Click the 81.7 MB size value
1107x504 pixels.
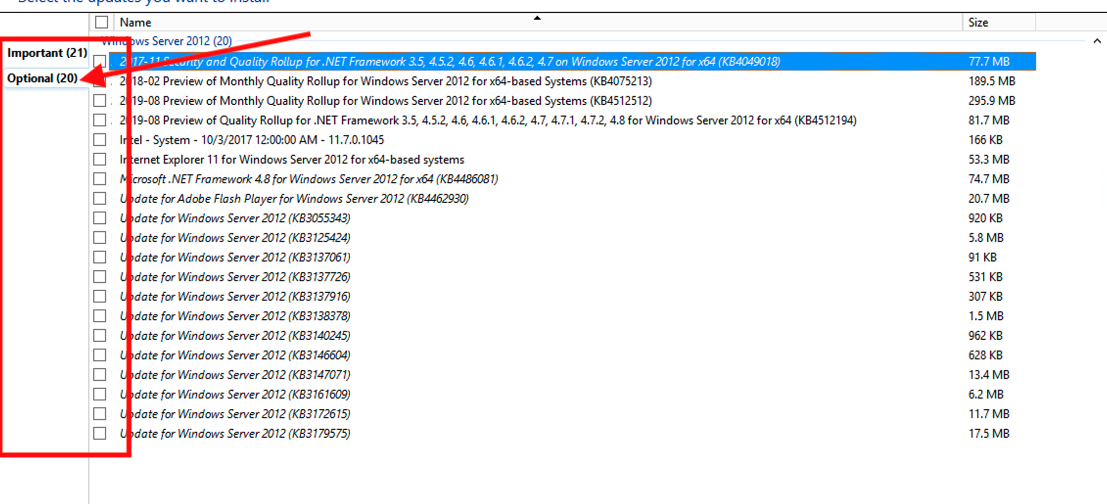(989, 120)
